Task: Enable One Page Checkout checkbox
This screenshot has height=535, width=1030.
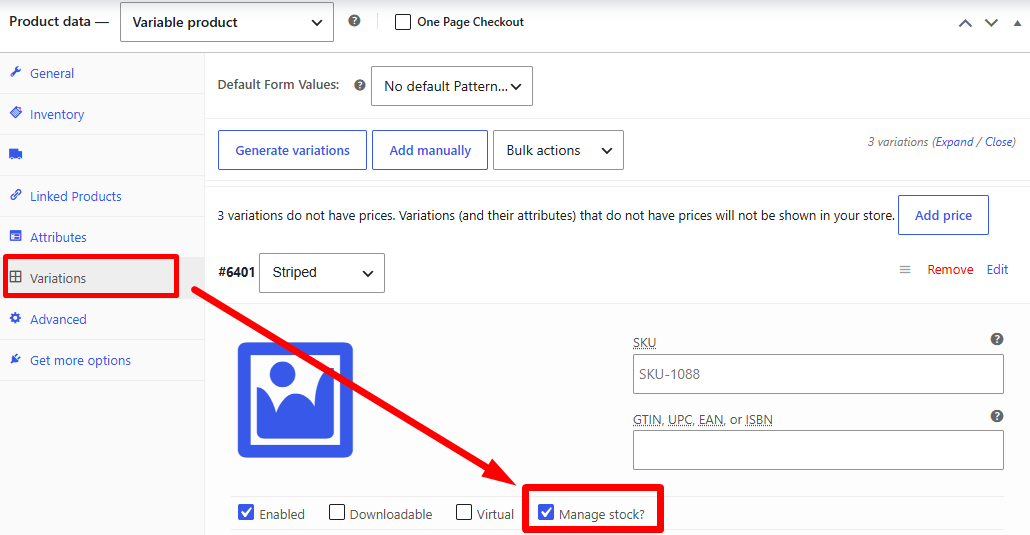Action: pyautogui.click(x=403, y=22)
